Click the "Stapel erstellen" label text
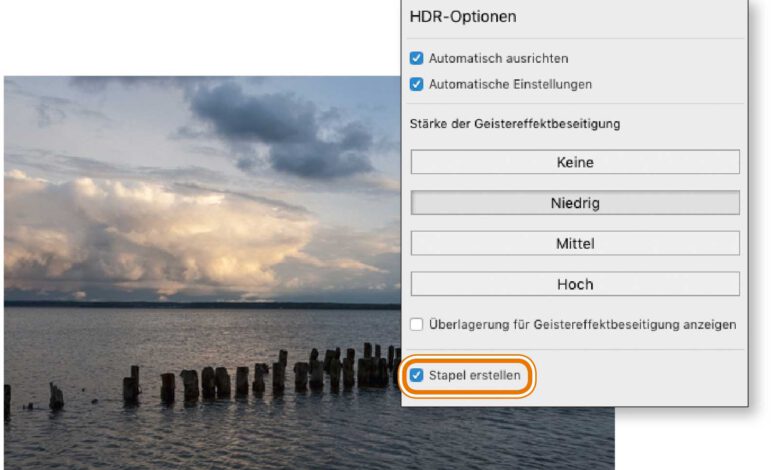The height and width of the screenshot is (470, 780). click(474, 376)
